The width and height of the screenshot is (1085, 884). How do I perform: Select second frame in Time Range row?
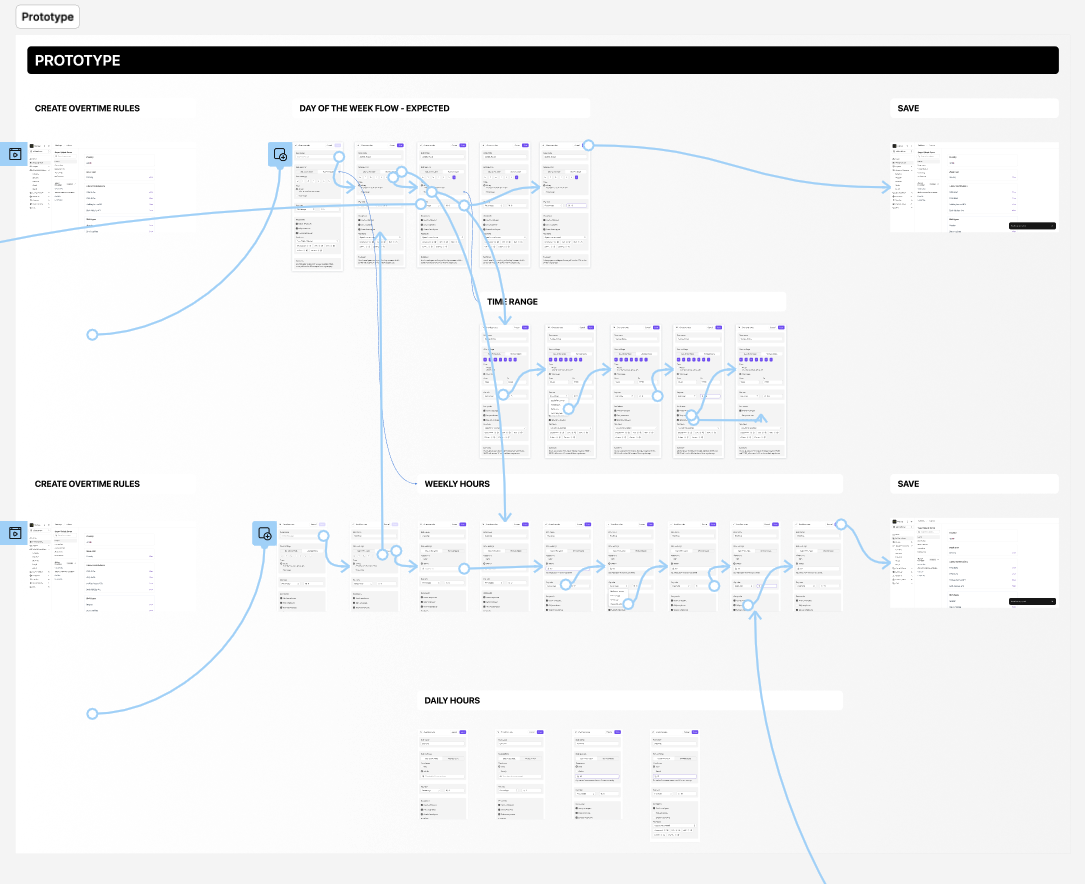(x=570, y=391)
